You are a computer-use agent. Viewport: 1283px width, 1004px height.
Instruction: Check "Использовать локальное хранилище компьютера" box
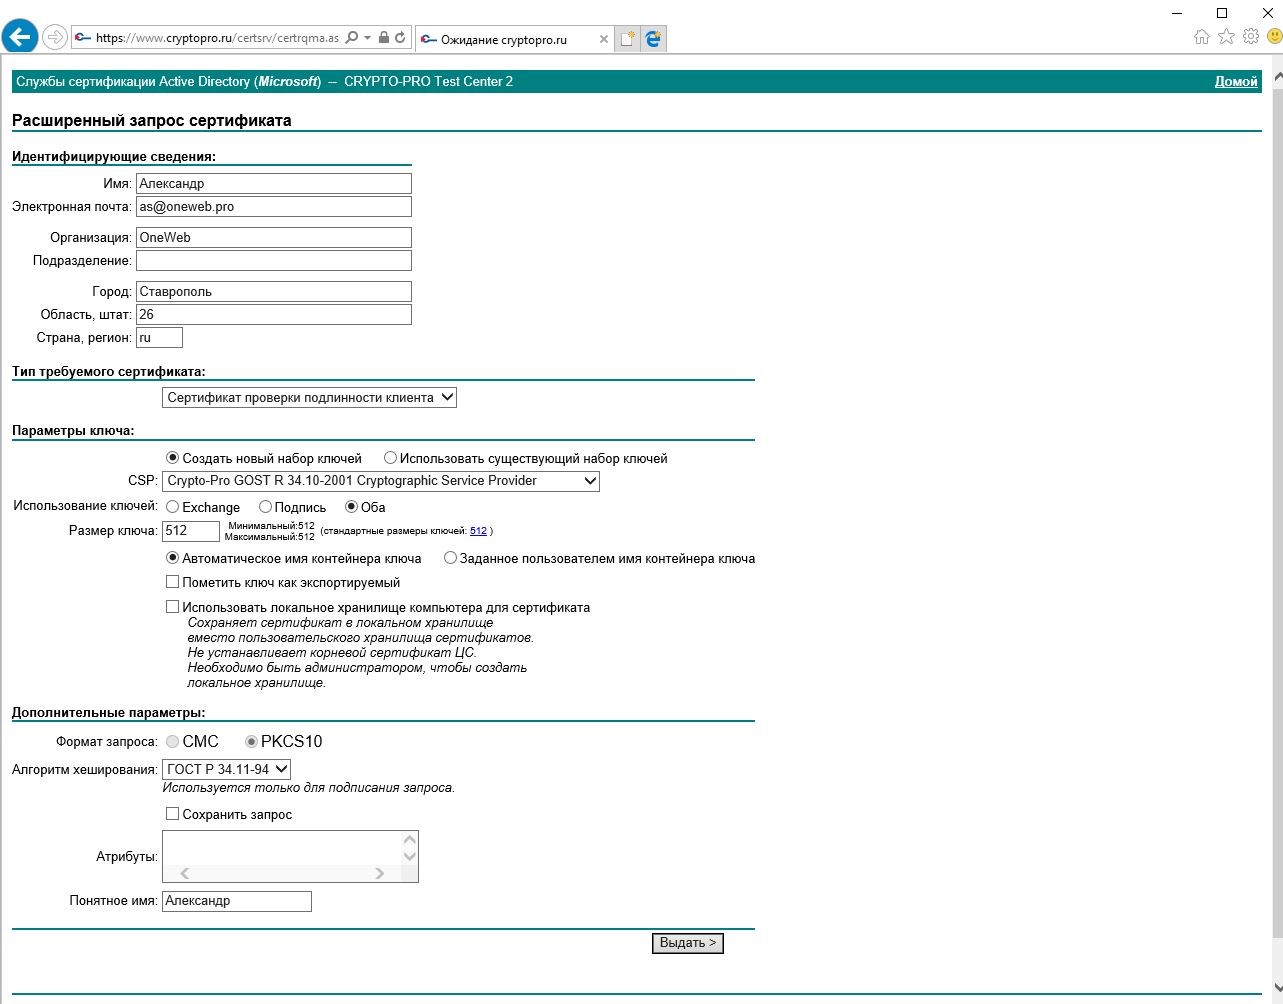(173, 607)
